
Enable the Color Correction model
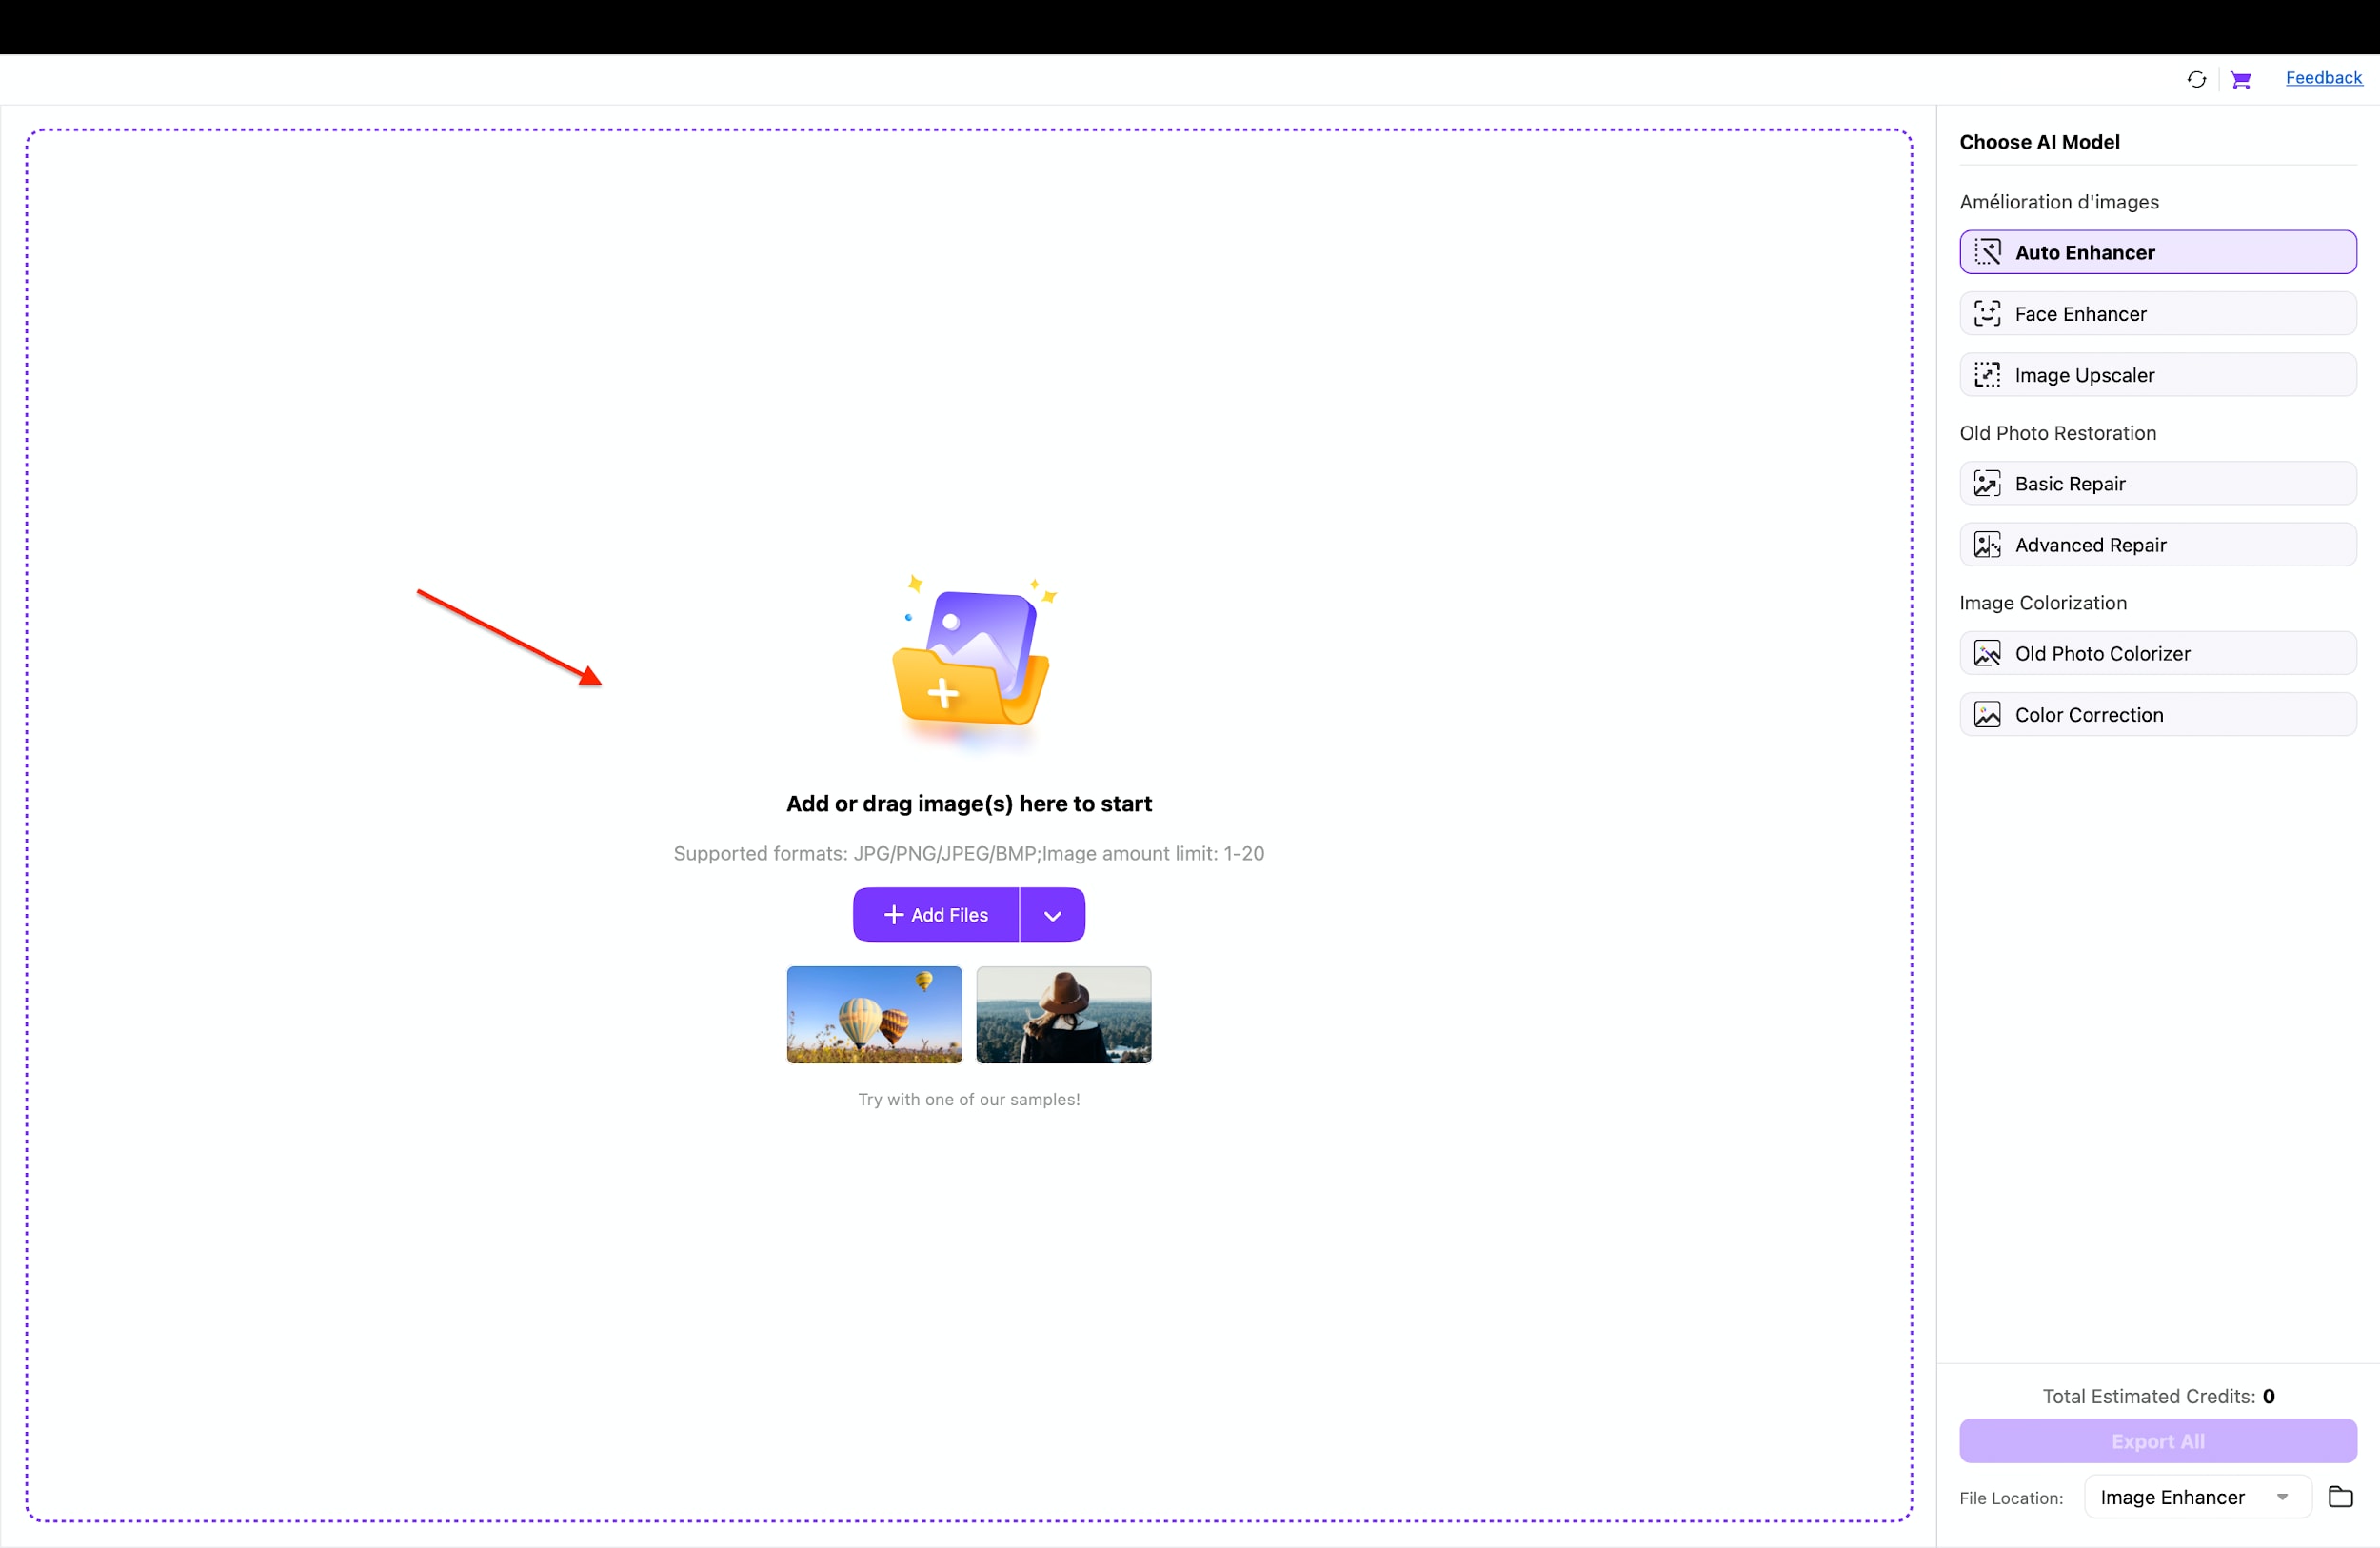pyautogui.click(x=2157, y=714)
